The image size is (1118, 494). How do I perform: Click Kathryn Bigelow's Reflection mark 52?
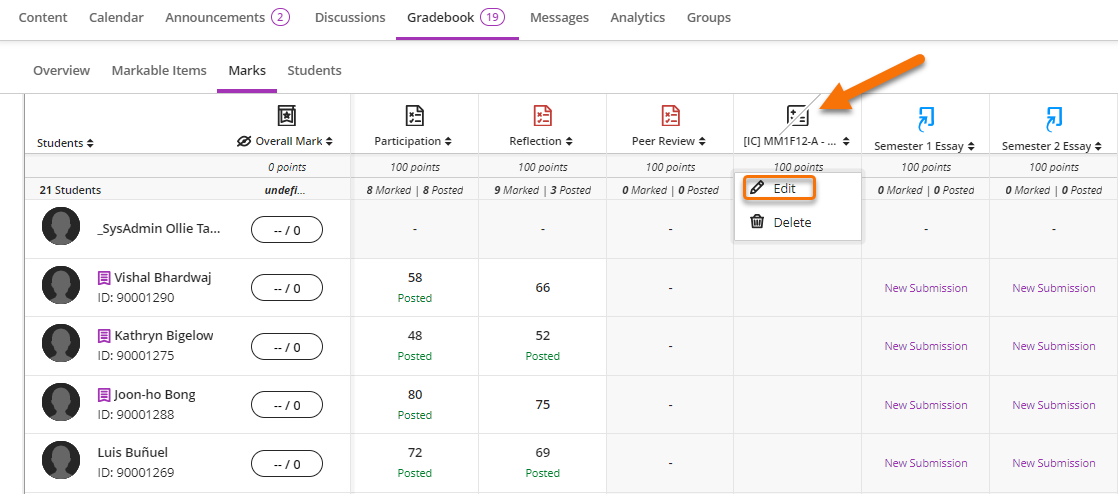point(543,336)
